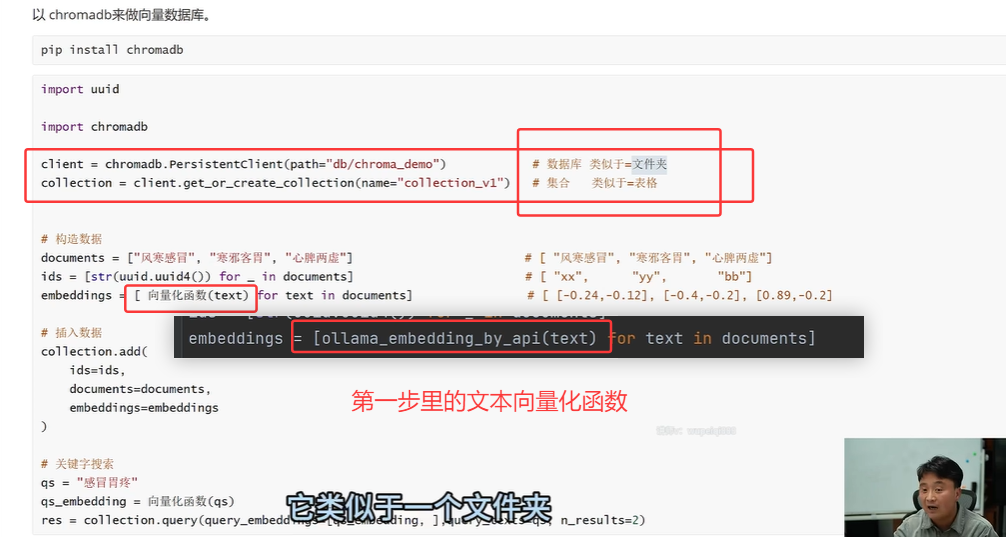Click the "import chromadb" line
The width and height of the screenshot is (1006, 537).
(94, 126)
